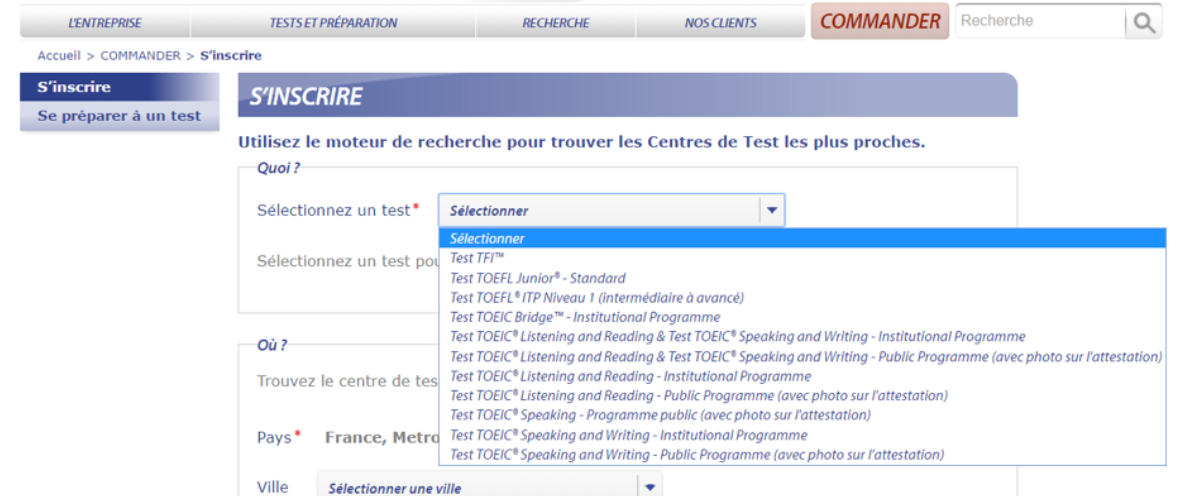Select Test TOEFL Junior Standard option

[538, 278]
